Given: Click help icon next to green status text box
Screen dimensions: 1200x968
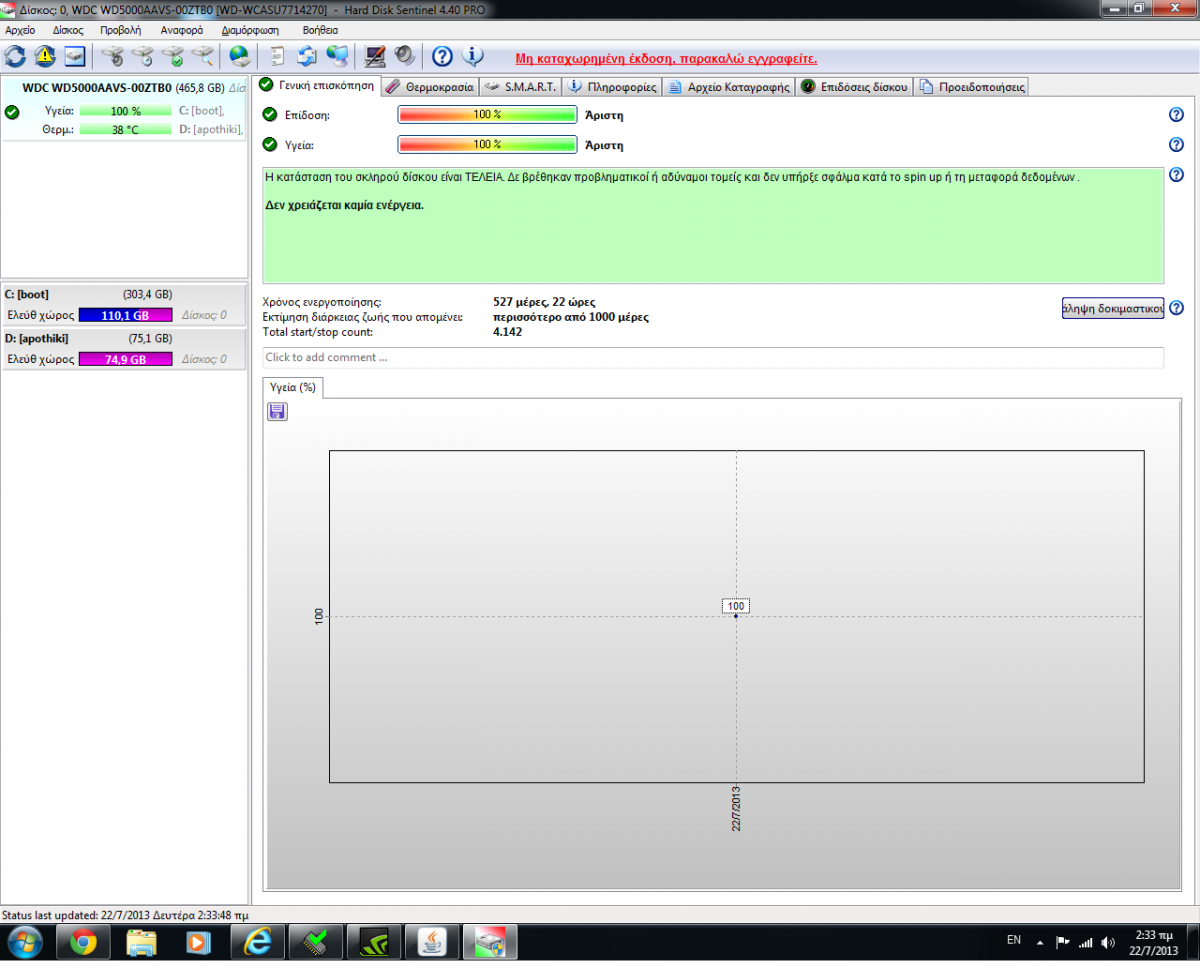Looking at the screenshot, I should (1176, 176).
